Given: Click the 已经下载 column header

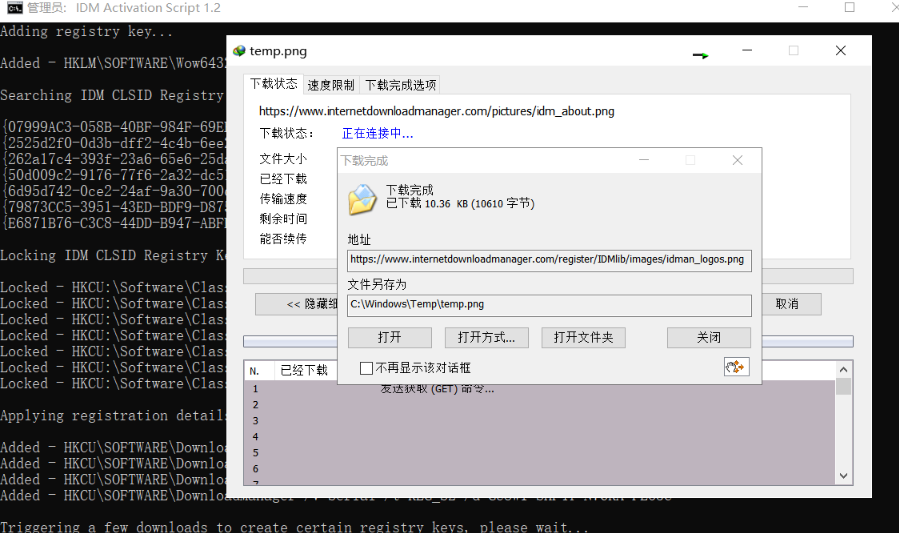Looking at the screenshot, I should click(304, 371).
